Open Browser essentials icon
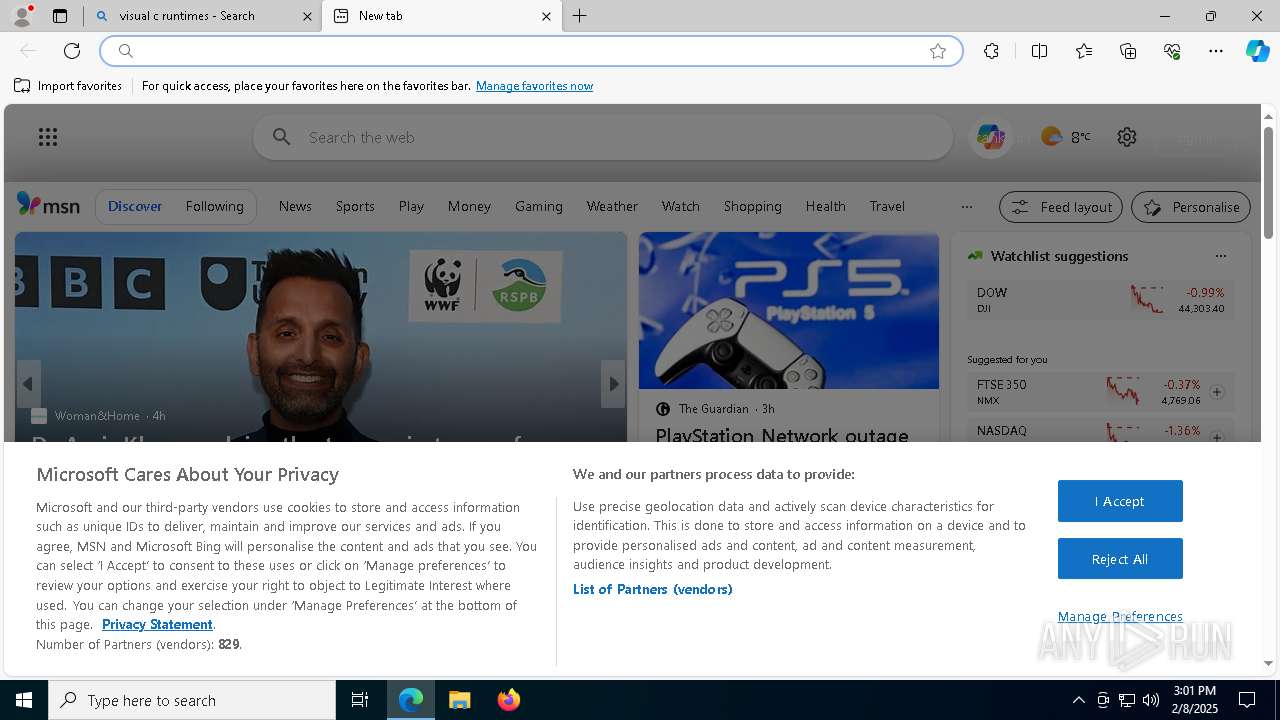The height and width of the screenshot is (720, 1280). click(1172, 51)
